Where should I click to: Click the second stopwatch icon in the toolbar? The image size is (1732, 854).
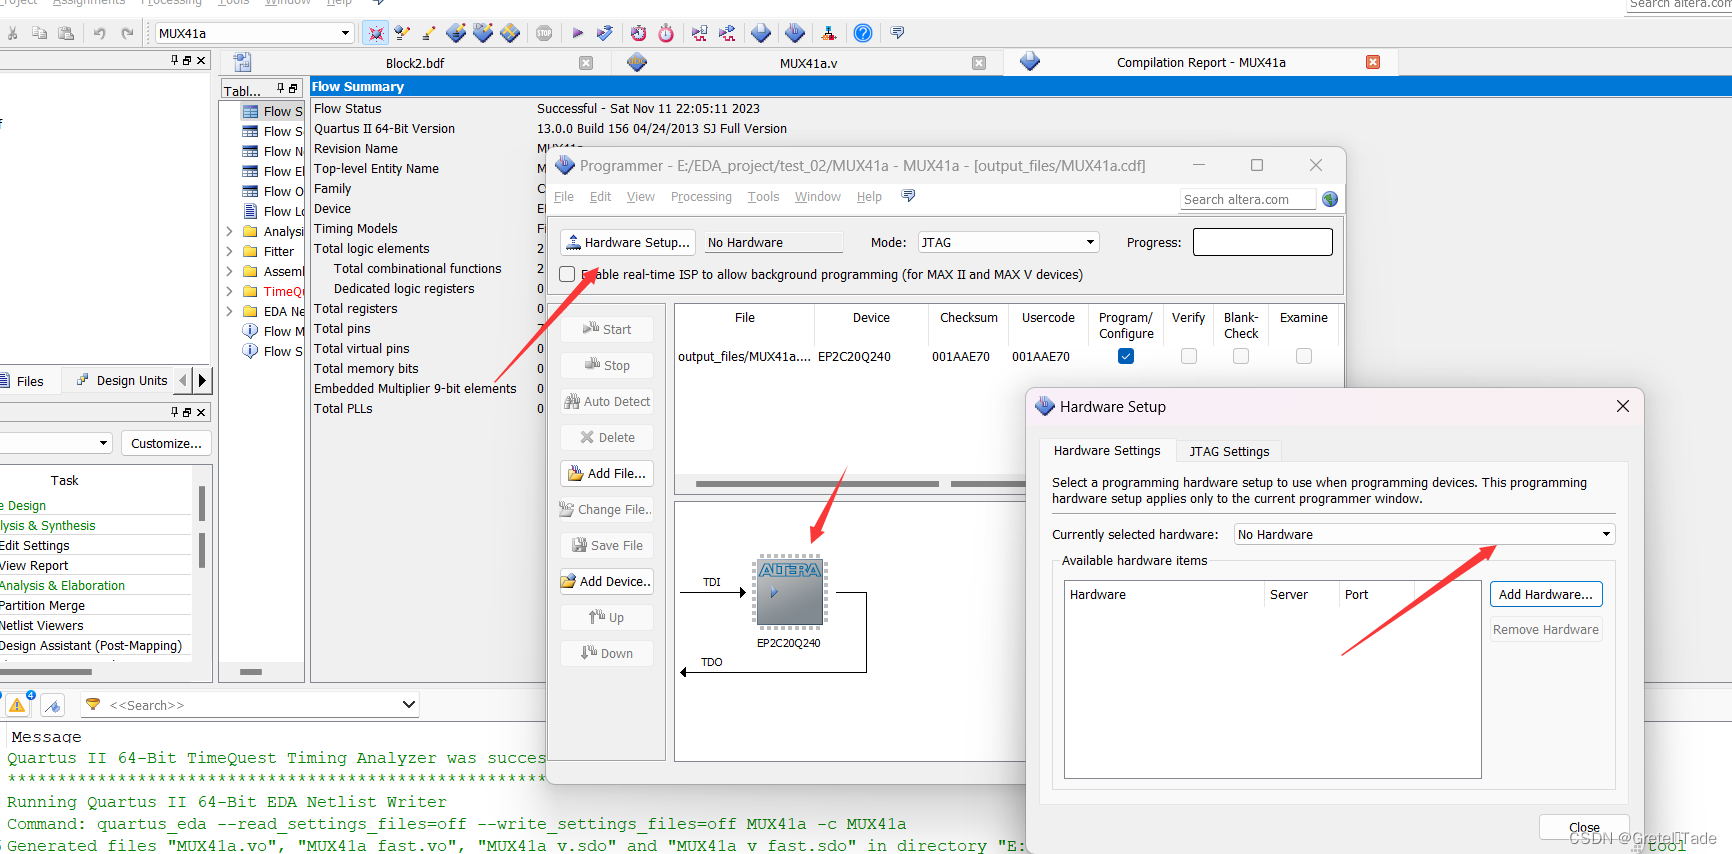[x=666, y=33]
